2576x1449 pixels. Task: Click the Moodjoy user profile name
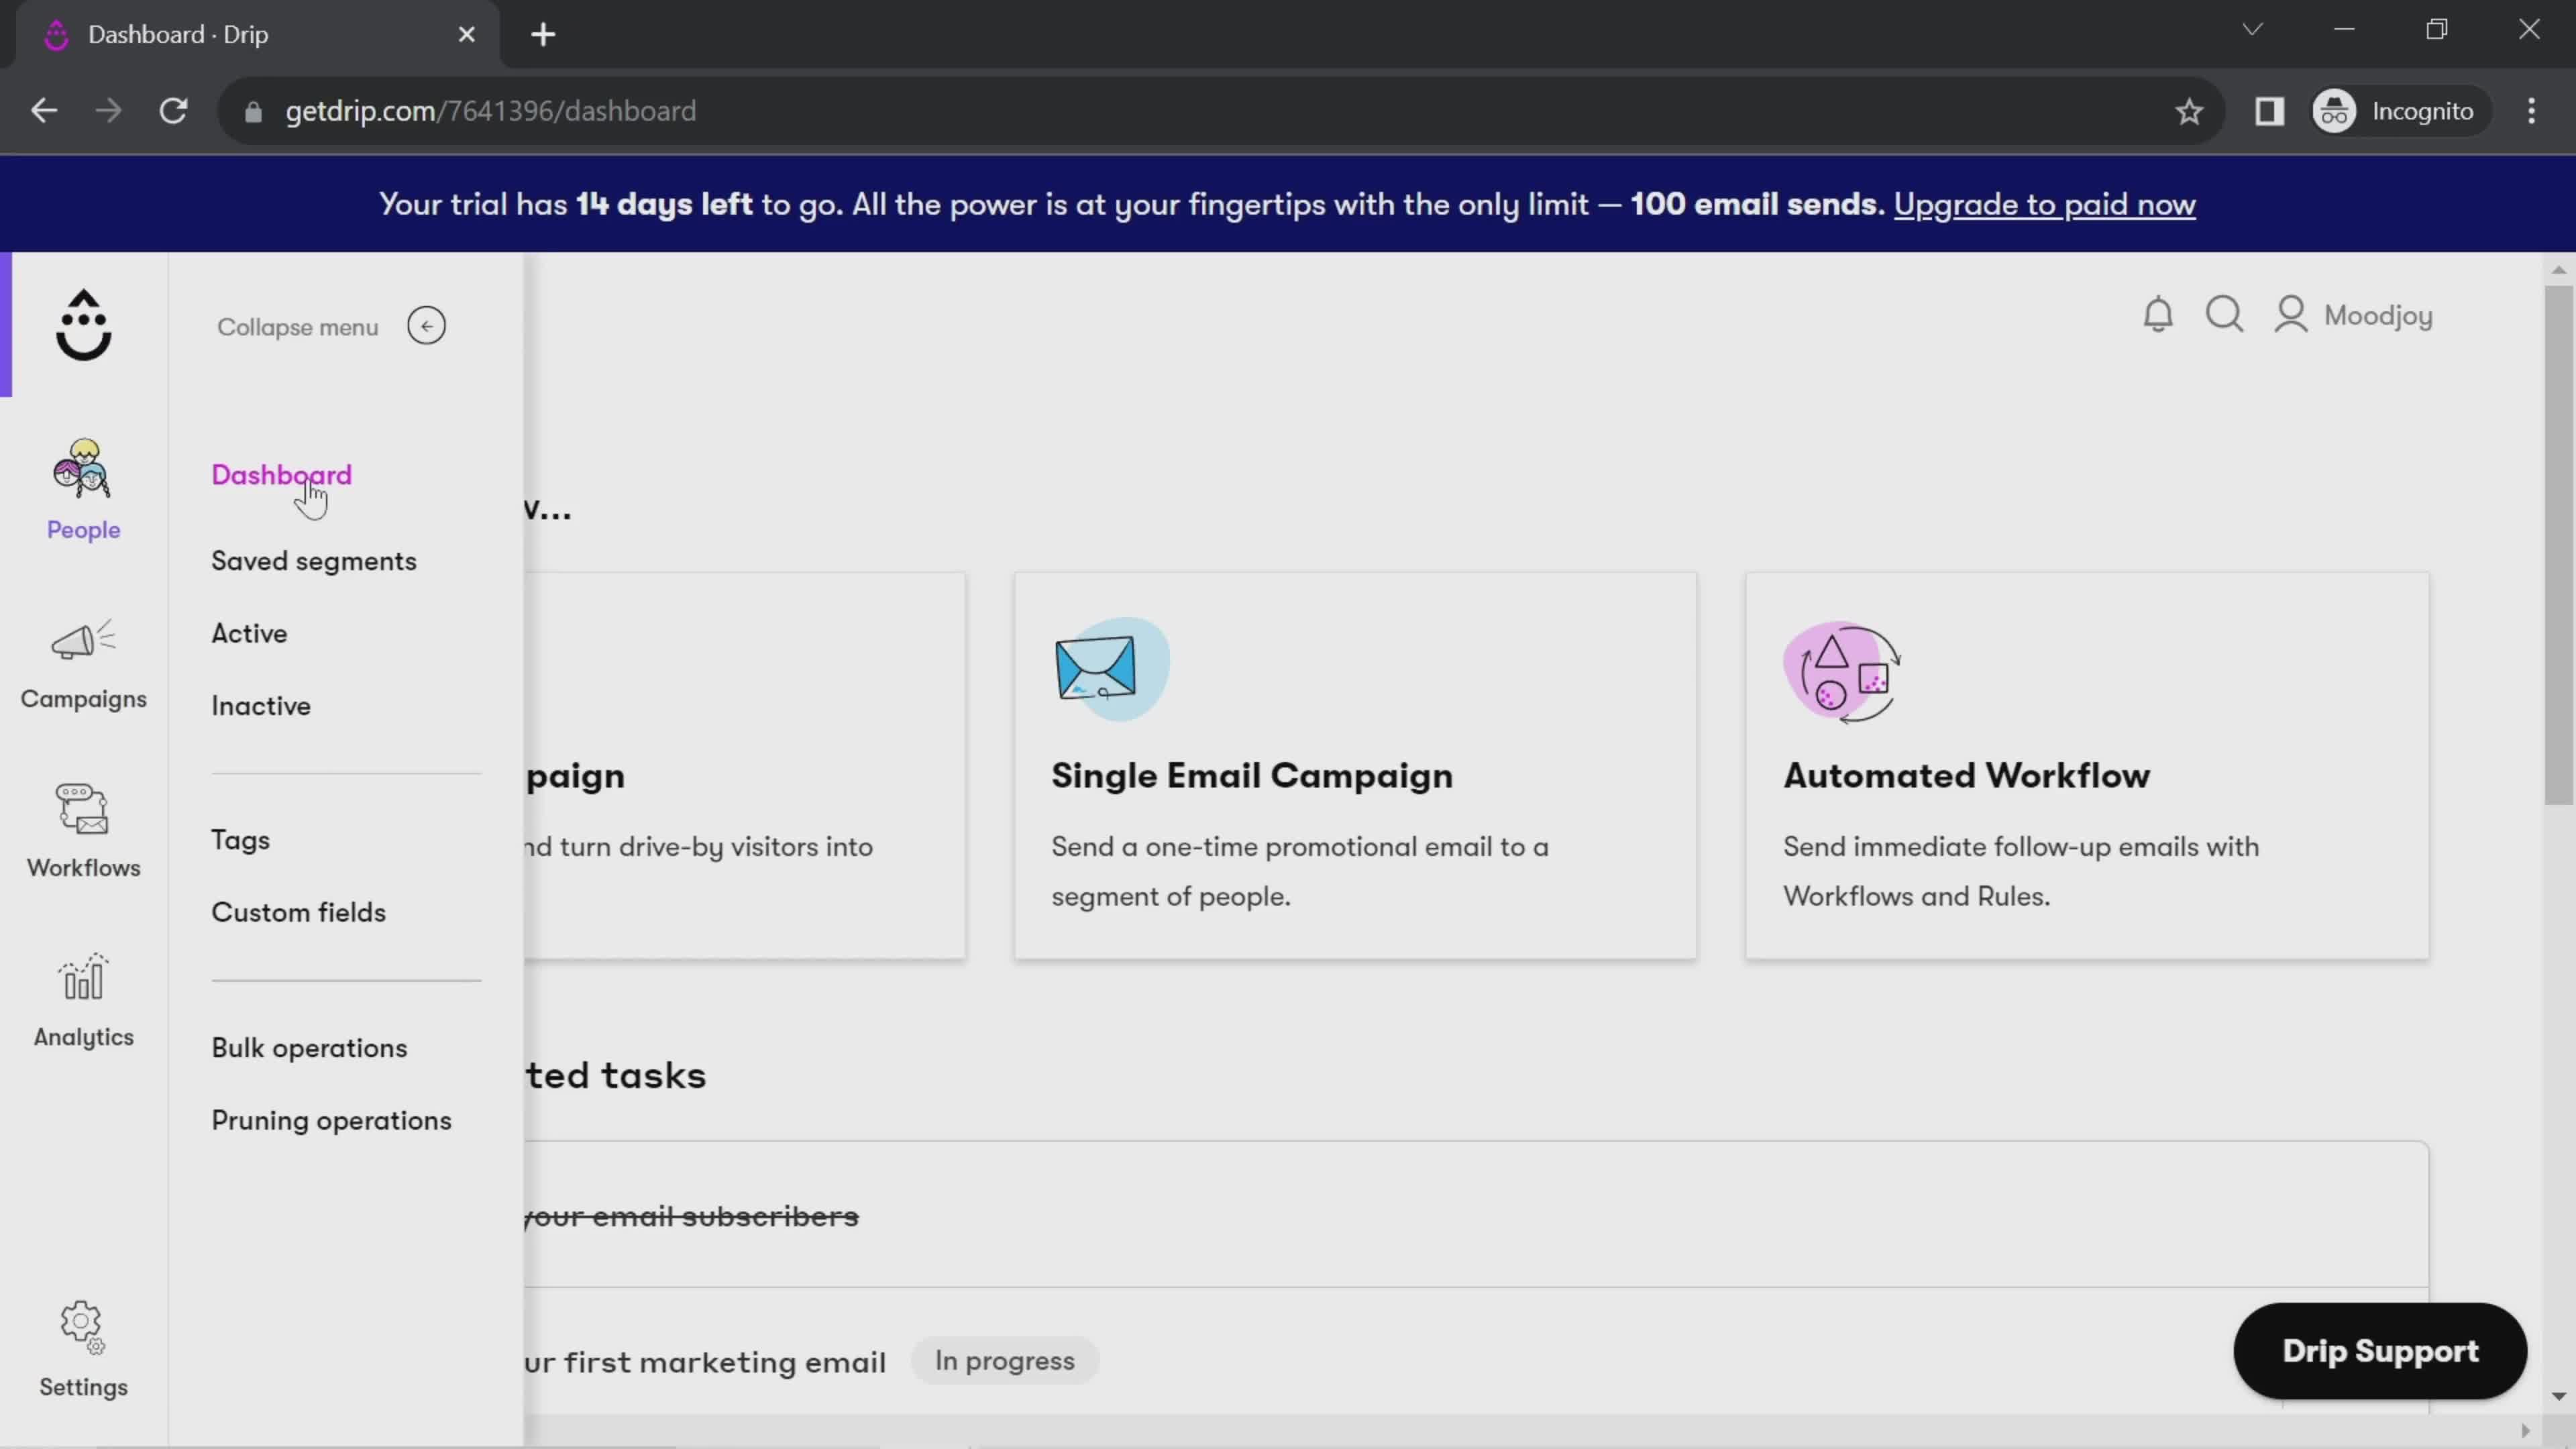point(2378,315)
